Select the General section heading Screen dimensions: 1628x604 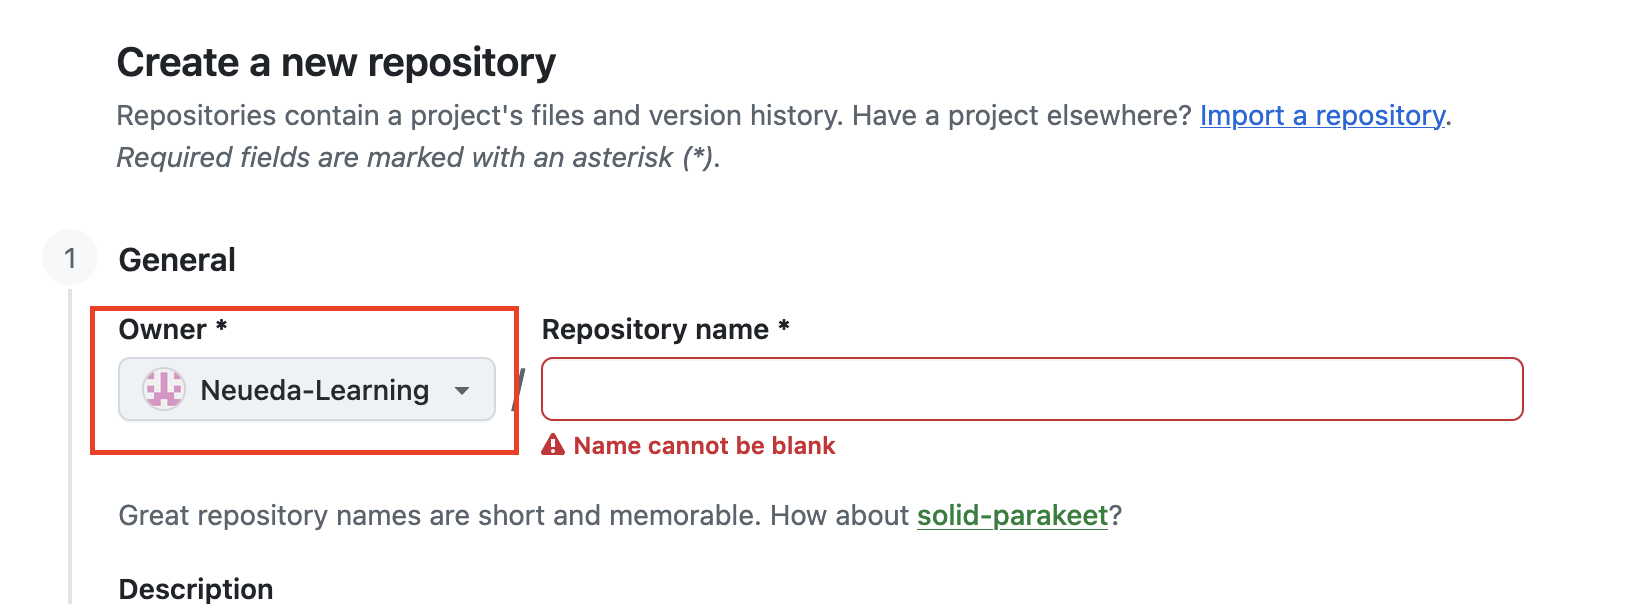pyautogui.click(x=177, y=260)
